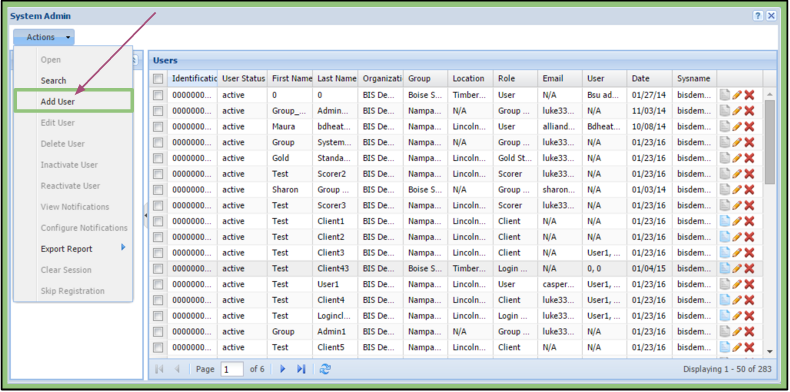The width and height of the screenshot is (790, 392).
Task: Click the page number input field
Action: click(232, 369)
